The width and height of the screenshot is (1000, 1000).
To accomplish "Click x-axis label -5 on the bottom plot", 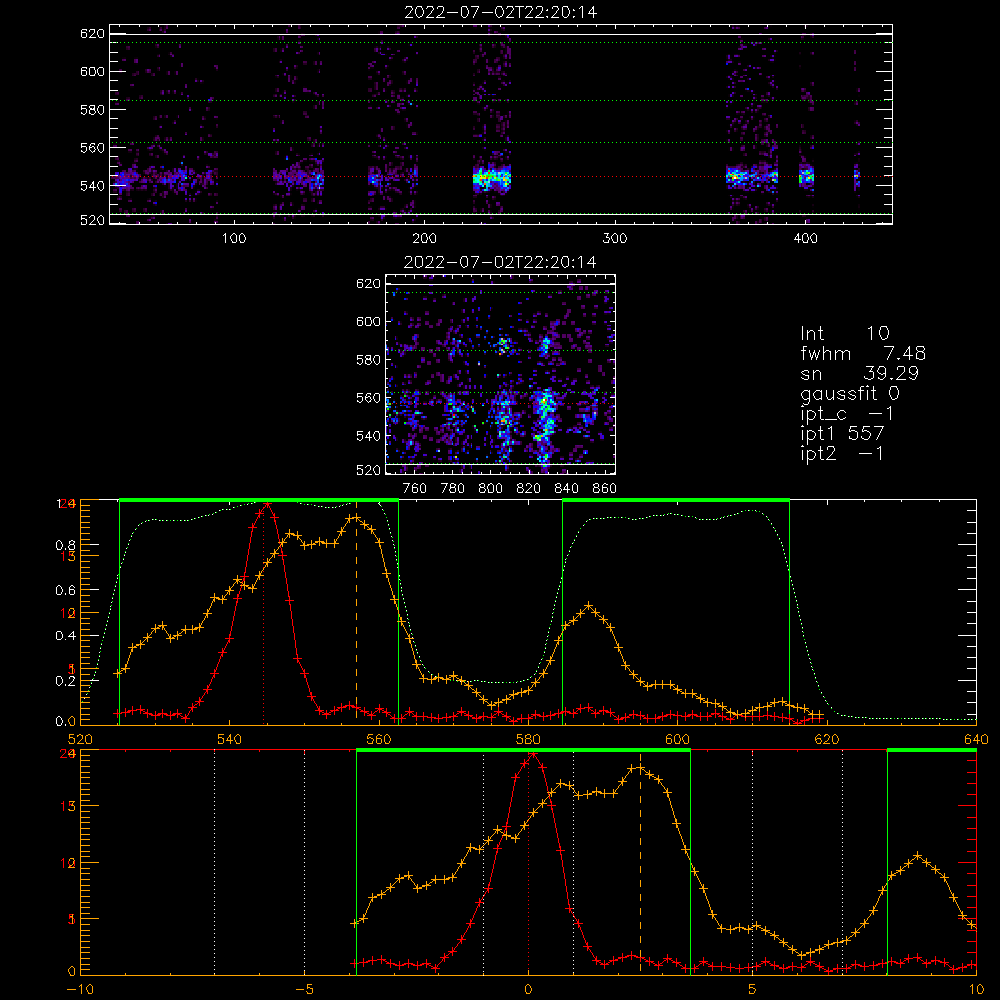I will 304,990.
